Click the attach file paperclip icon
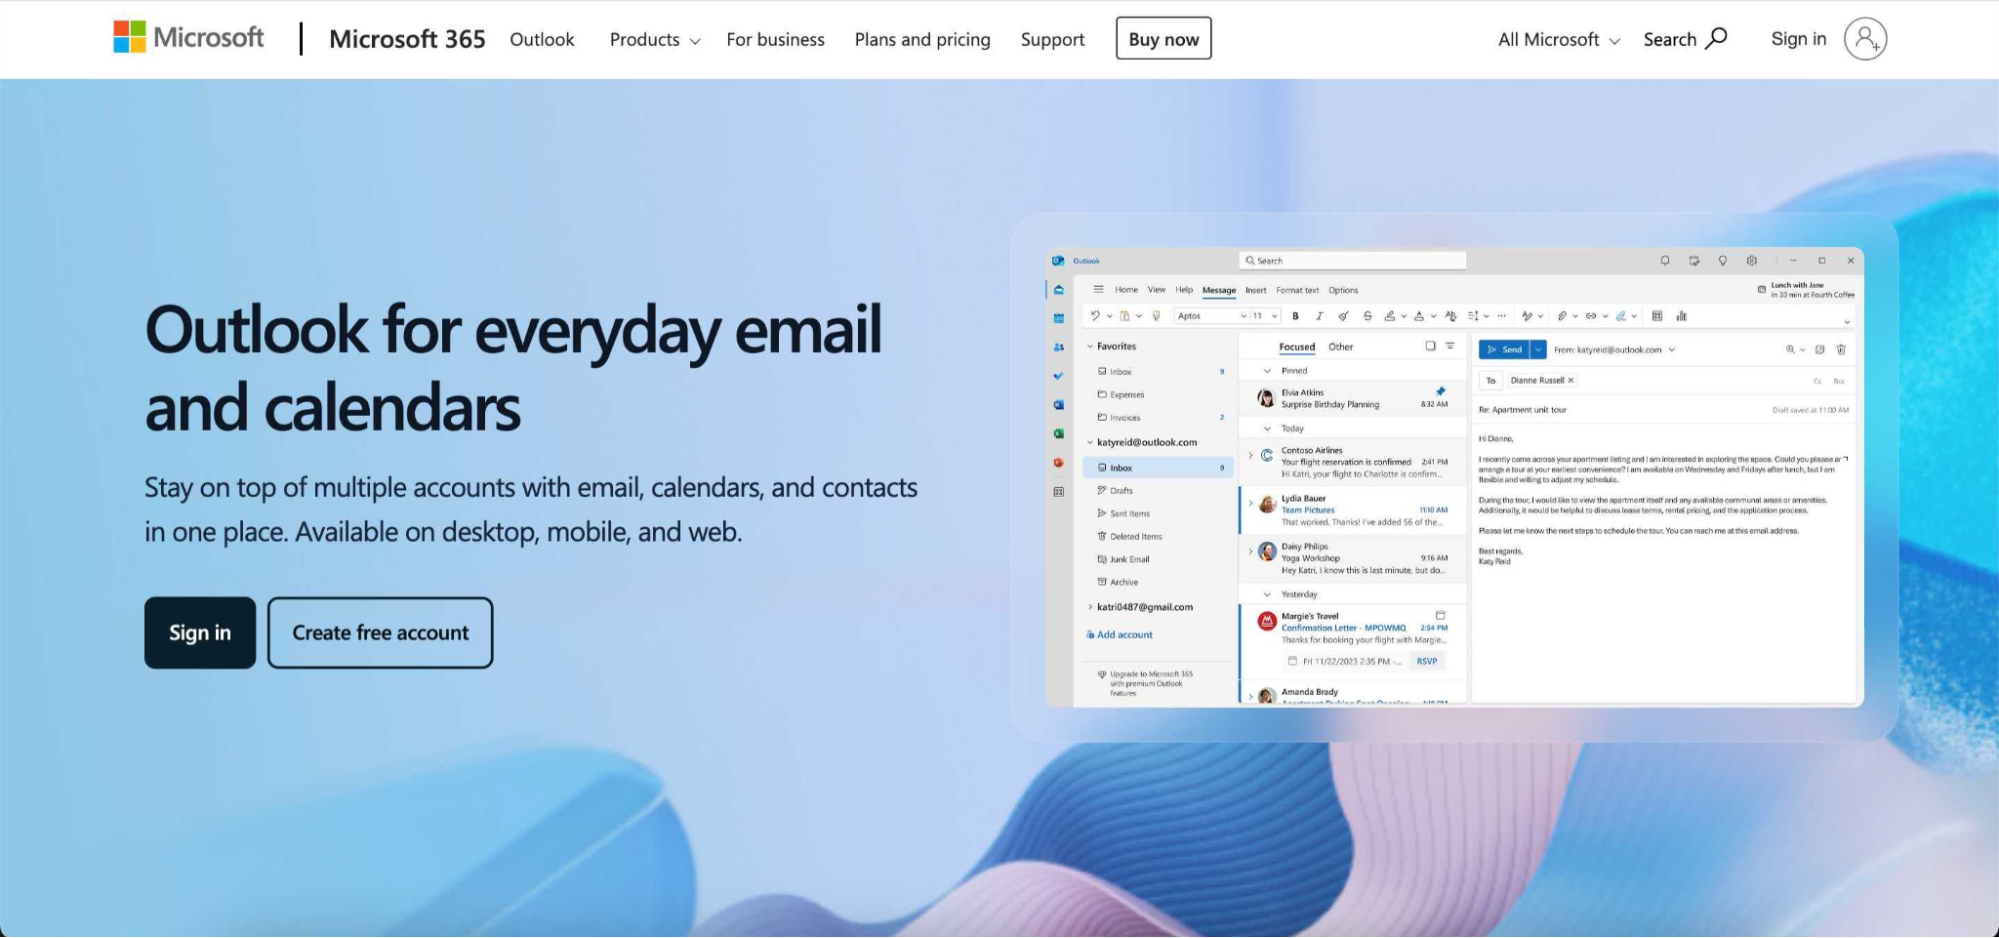Viewport: 1999px width, 938px height. [x=1561, y=315]
